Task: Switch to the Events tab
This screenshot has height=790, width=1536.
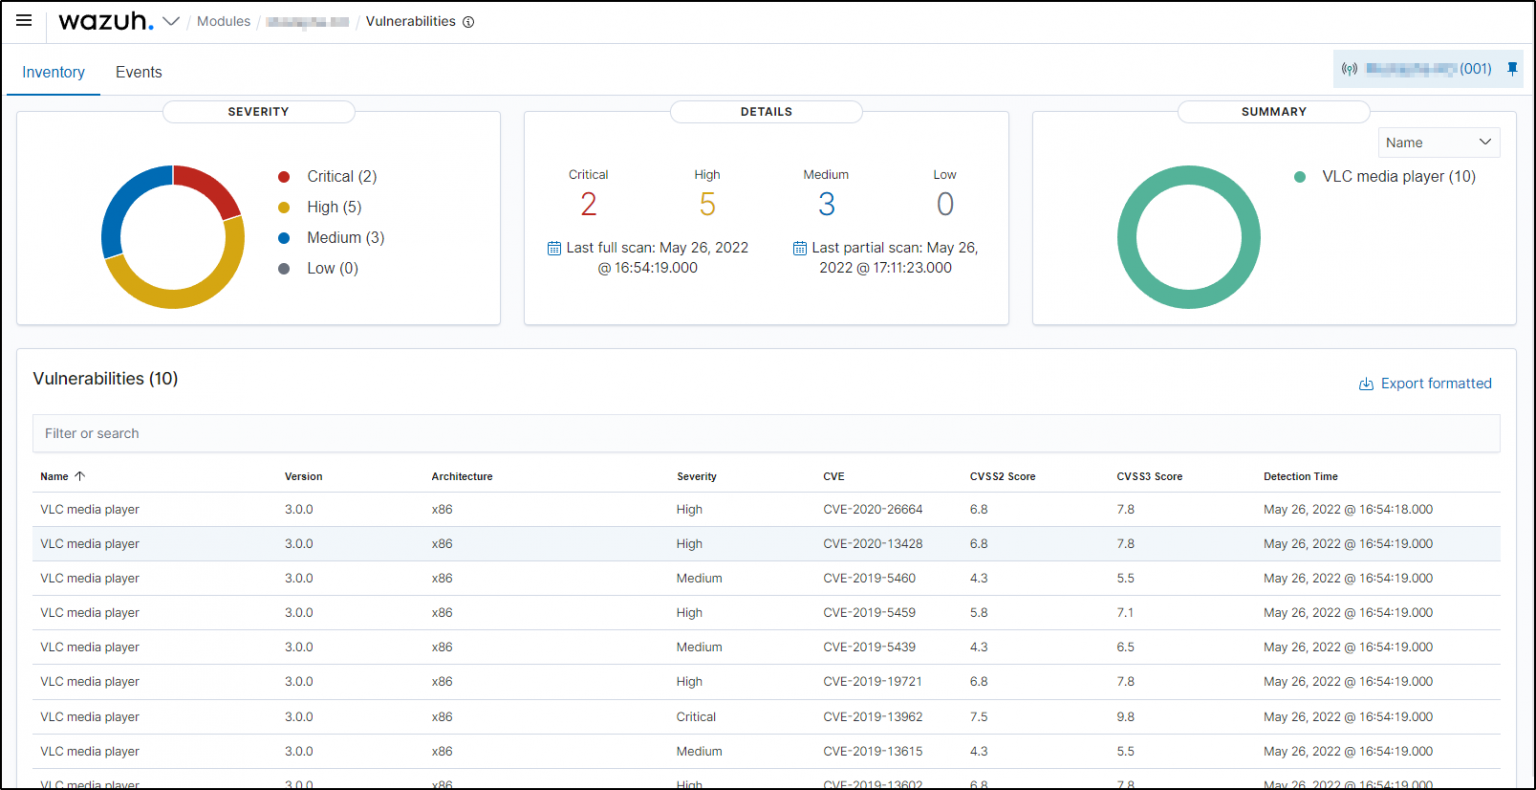Action: 138,71
